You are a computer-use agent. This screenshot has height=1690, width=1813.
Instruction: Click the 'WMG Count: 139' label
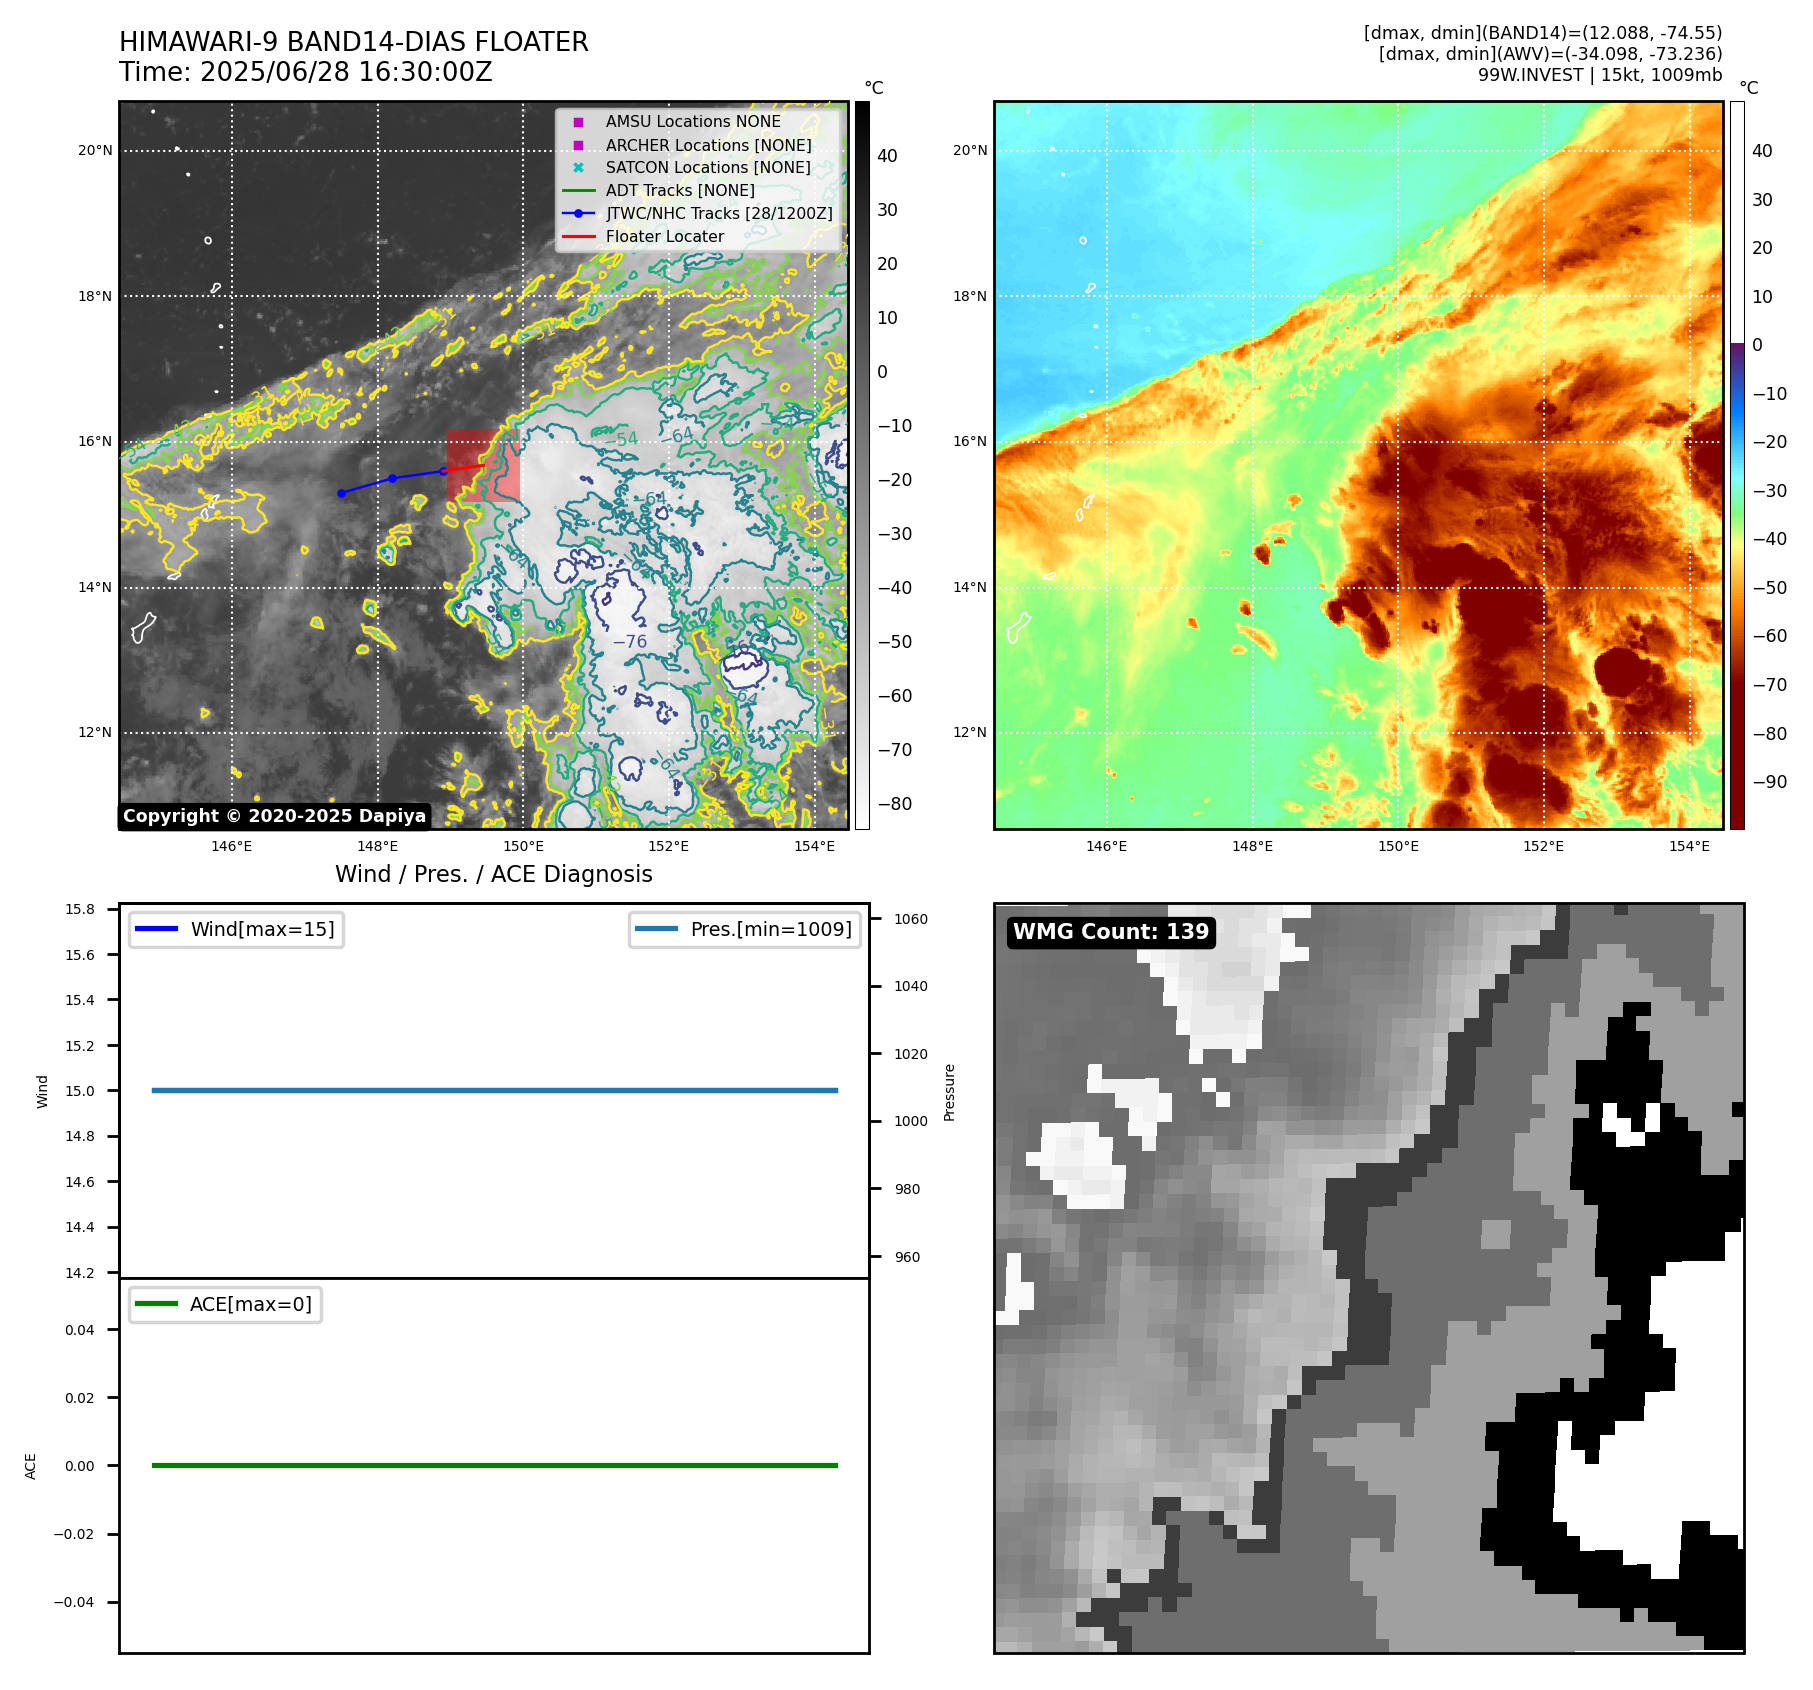[1111, 932]
